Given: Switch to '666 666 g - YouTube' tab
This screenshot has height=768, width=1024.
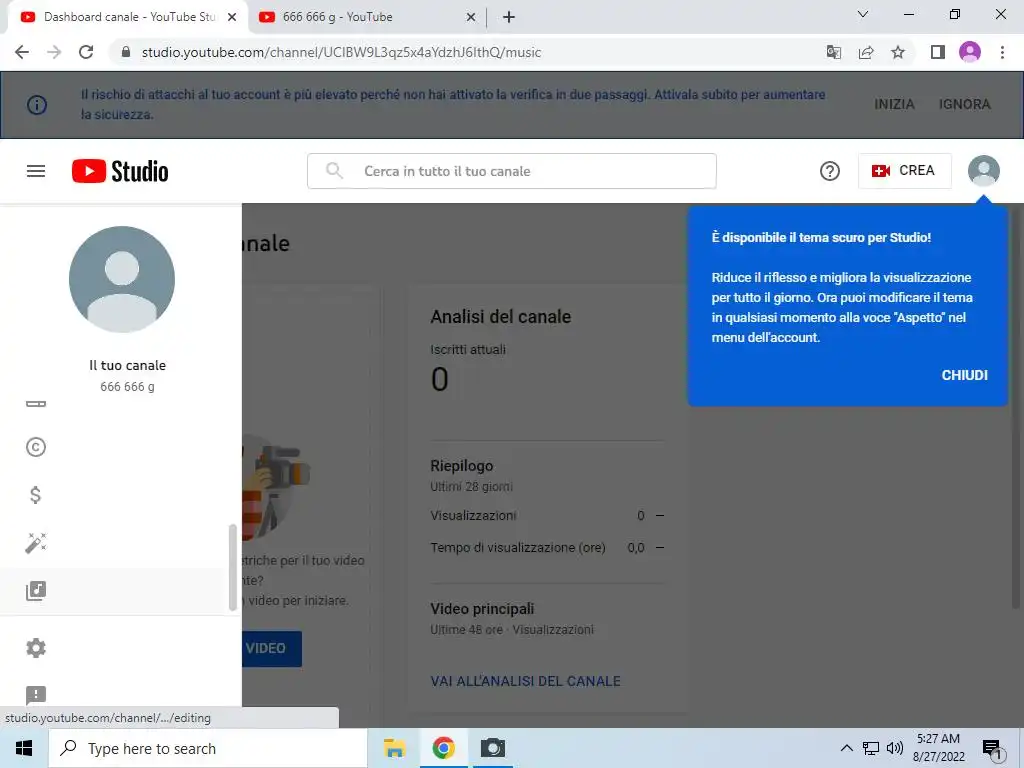Looking at the screenshot, I should (366, 17).
